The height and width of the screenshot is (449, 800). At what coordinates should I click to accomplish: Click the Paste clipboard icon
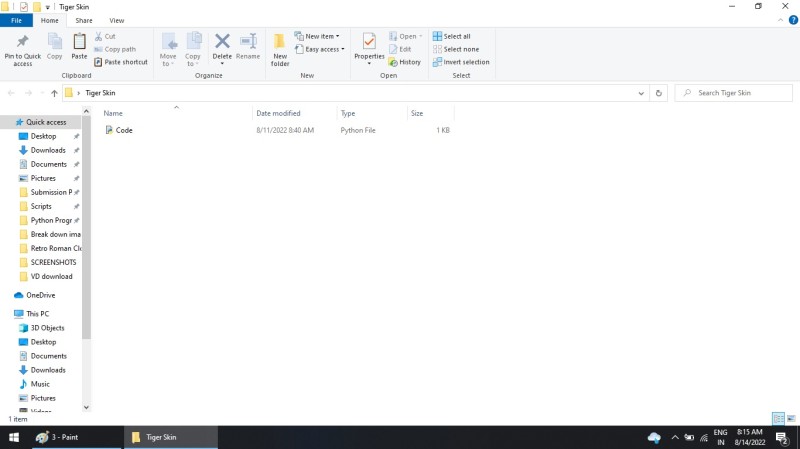(x=79, y=41)
